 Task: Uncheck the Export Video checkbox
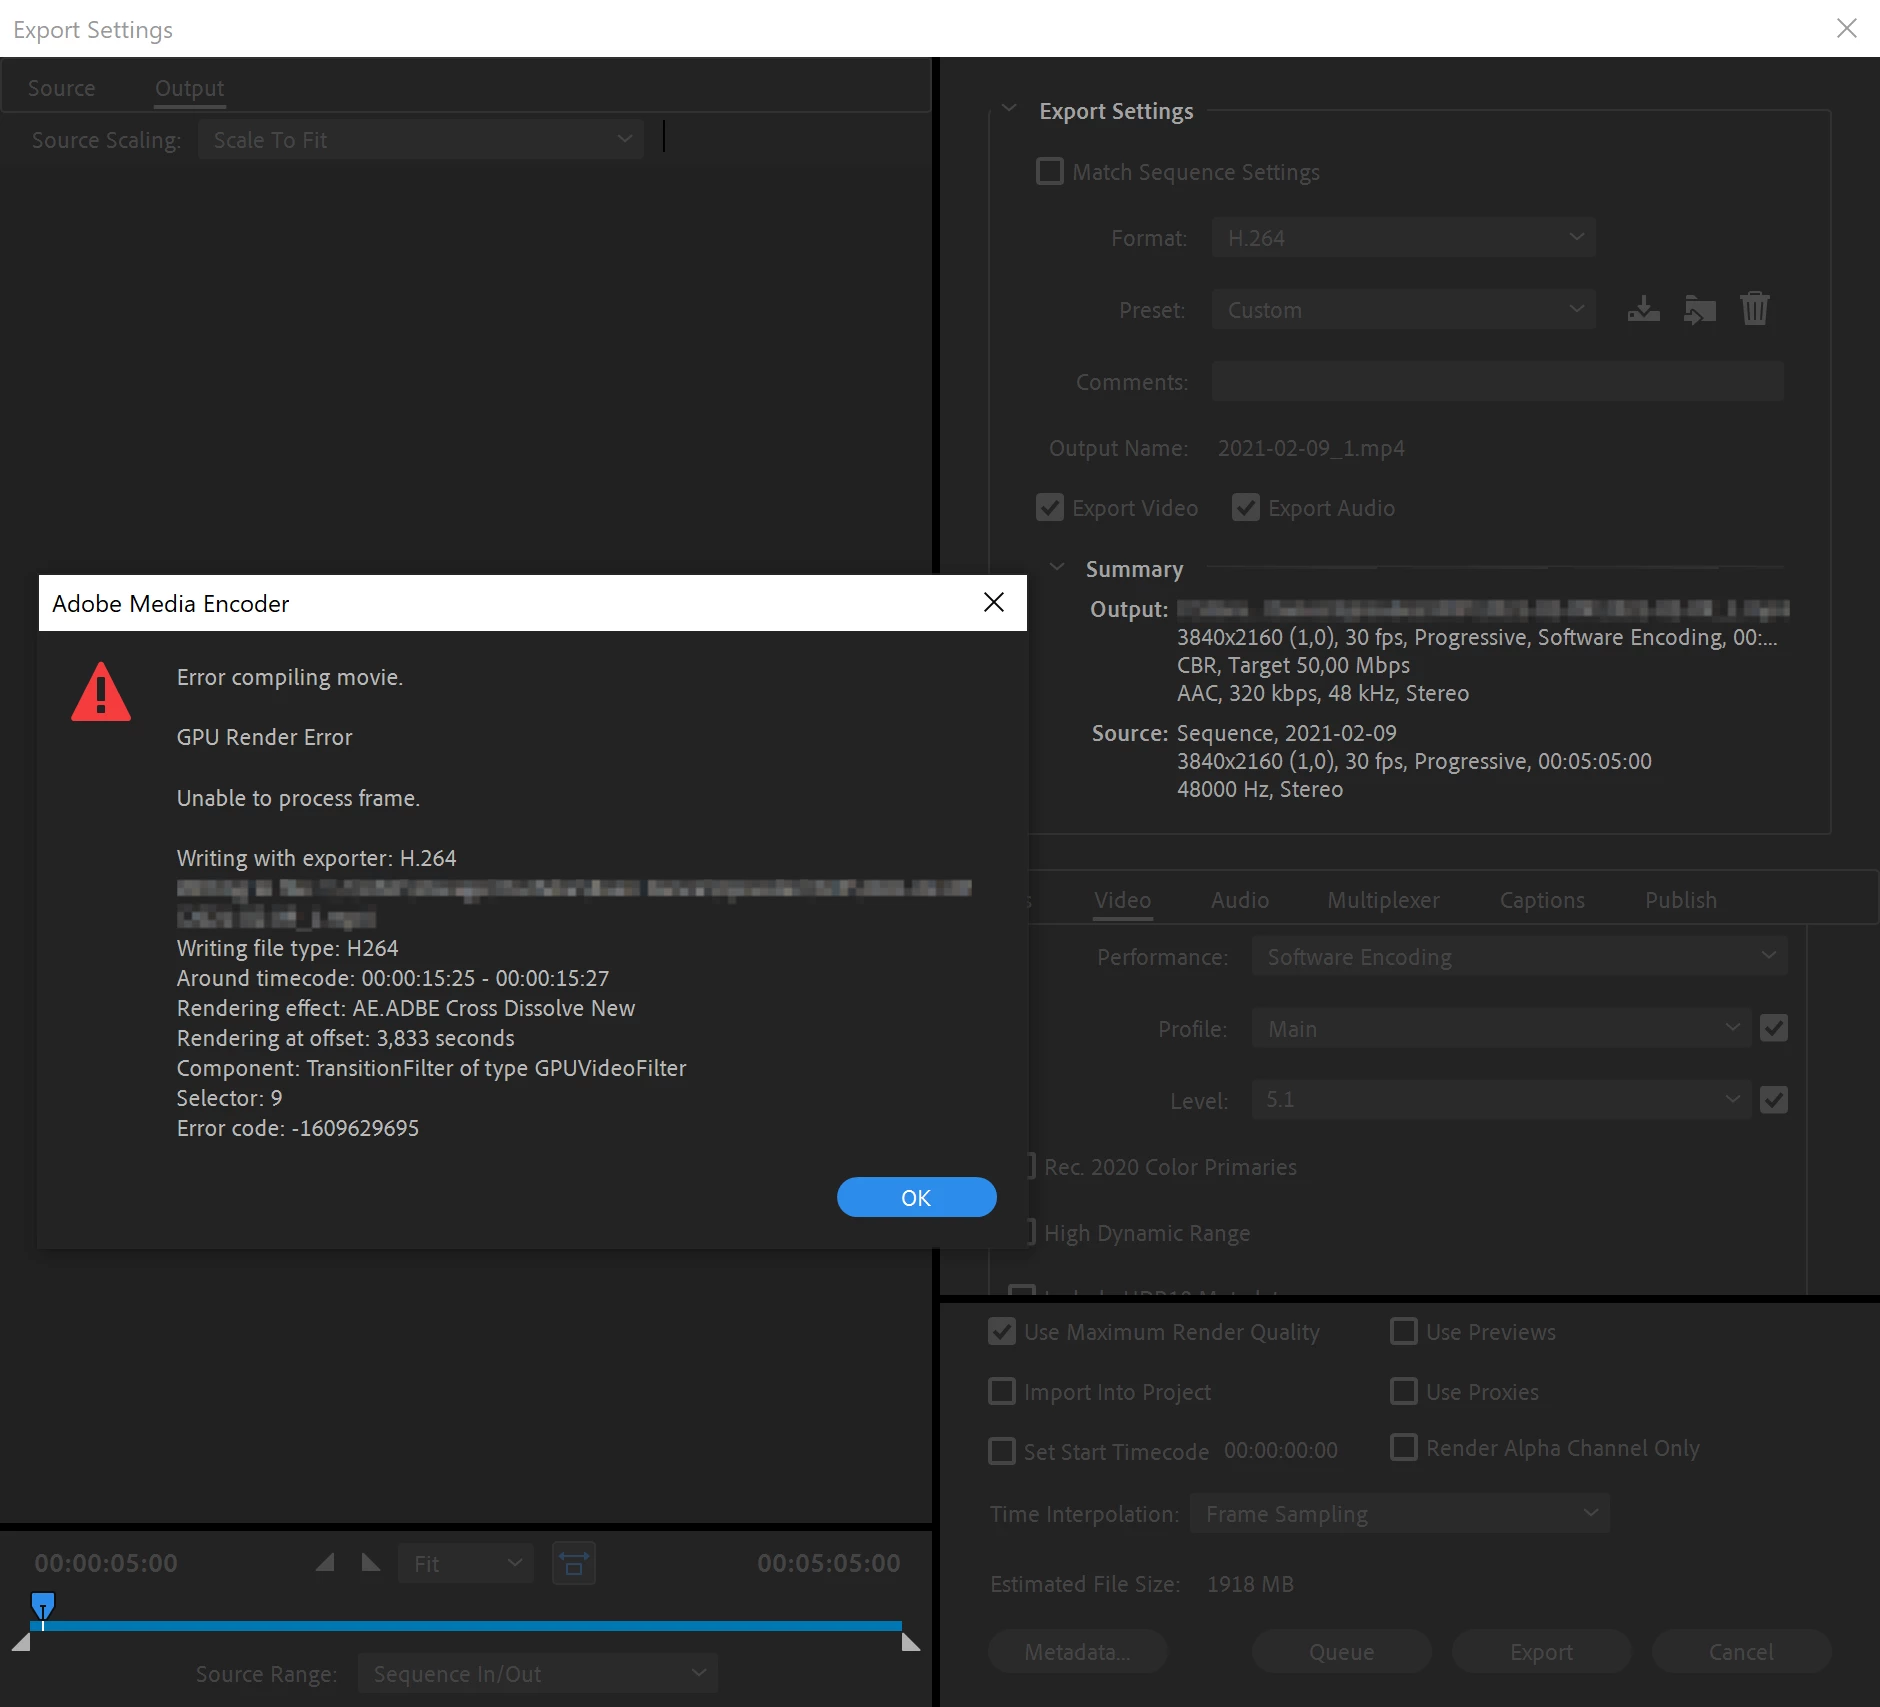[1049, 507]
